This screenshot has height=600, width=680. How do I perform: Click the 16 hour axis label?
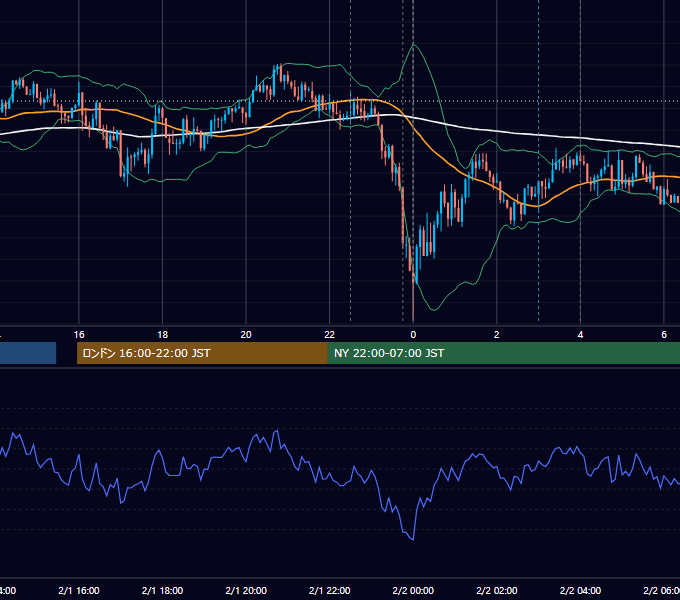coord(79,335)
